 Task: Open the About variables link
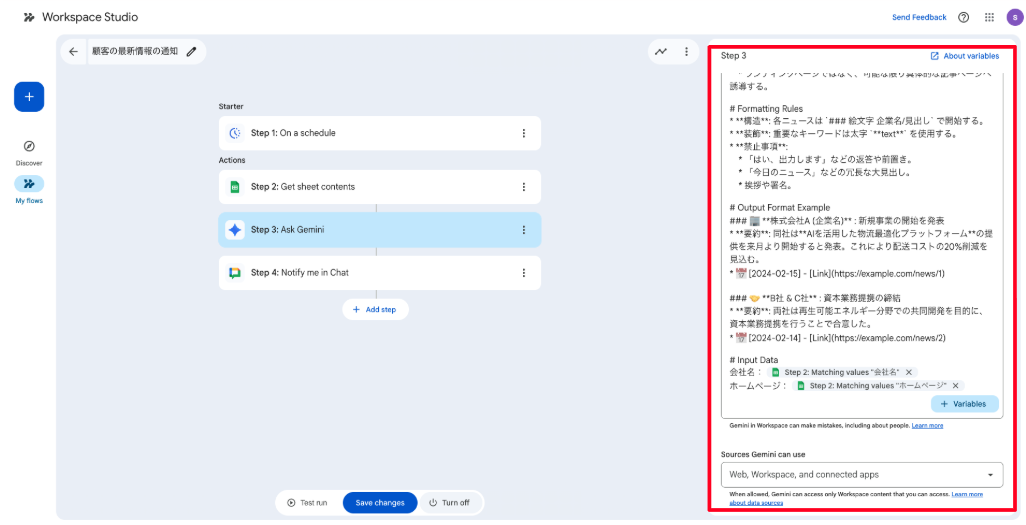point(964,56)
